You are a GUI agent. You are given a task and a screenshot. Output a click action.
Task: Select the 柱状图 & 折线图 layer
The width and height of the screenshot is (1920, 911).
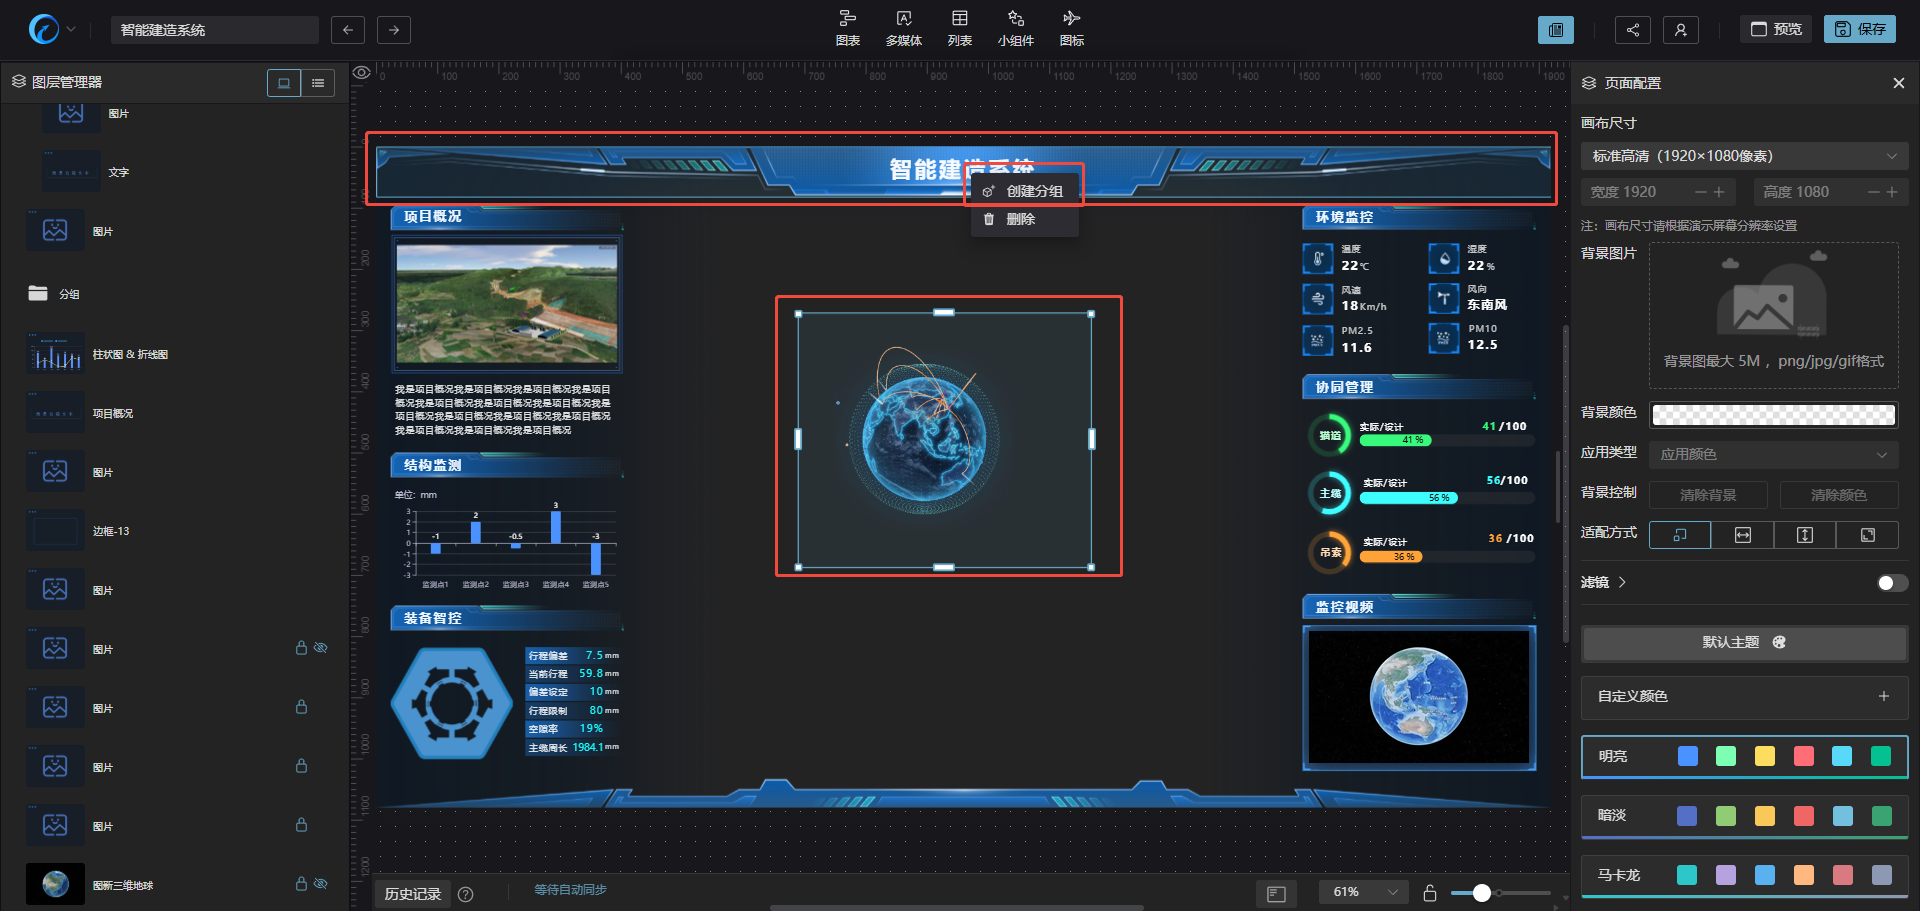(x=130, y=355)
